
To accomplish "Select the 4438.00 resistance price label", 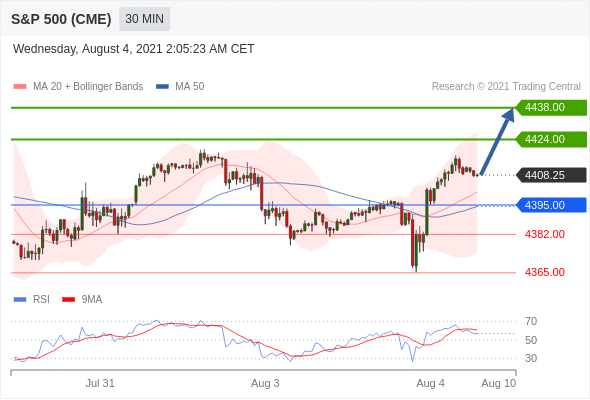I will [551, 108].
